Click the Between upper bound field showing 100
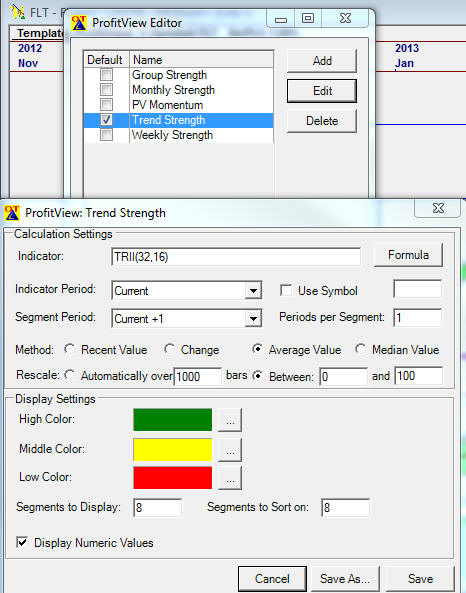Viewport: 466px width, 593px height. pyautogui.click(x=418, y=376)
